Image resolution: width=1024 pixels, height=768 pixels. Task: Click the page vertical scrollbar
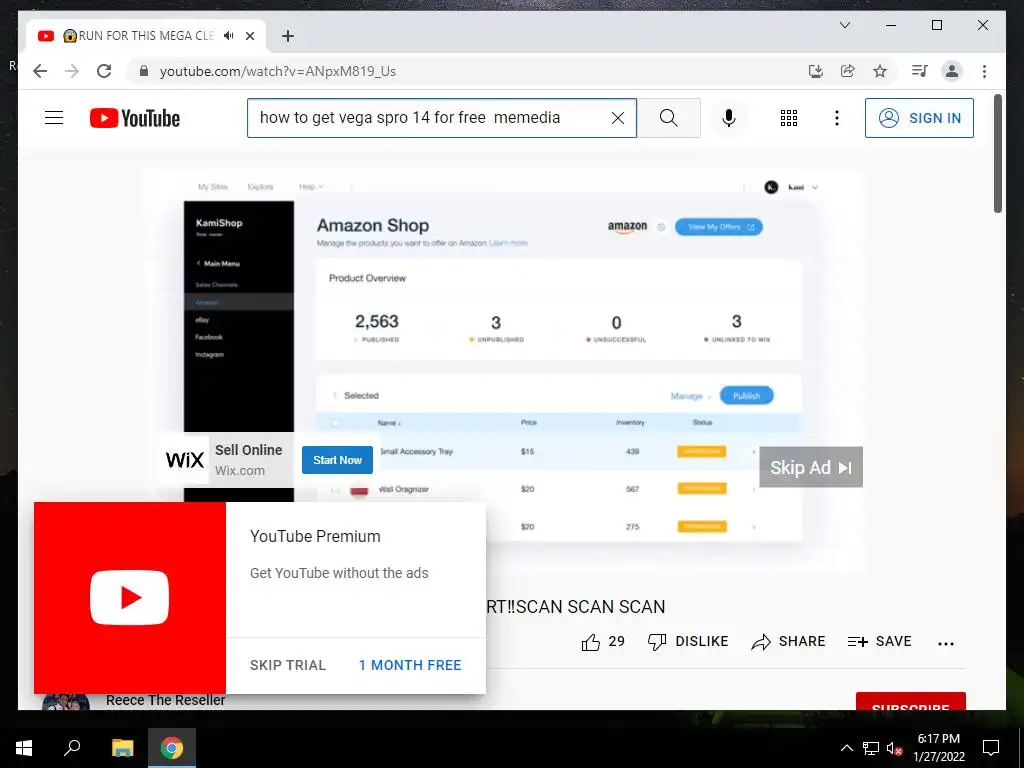(x=998, y=153)
